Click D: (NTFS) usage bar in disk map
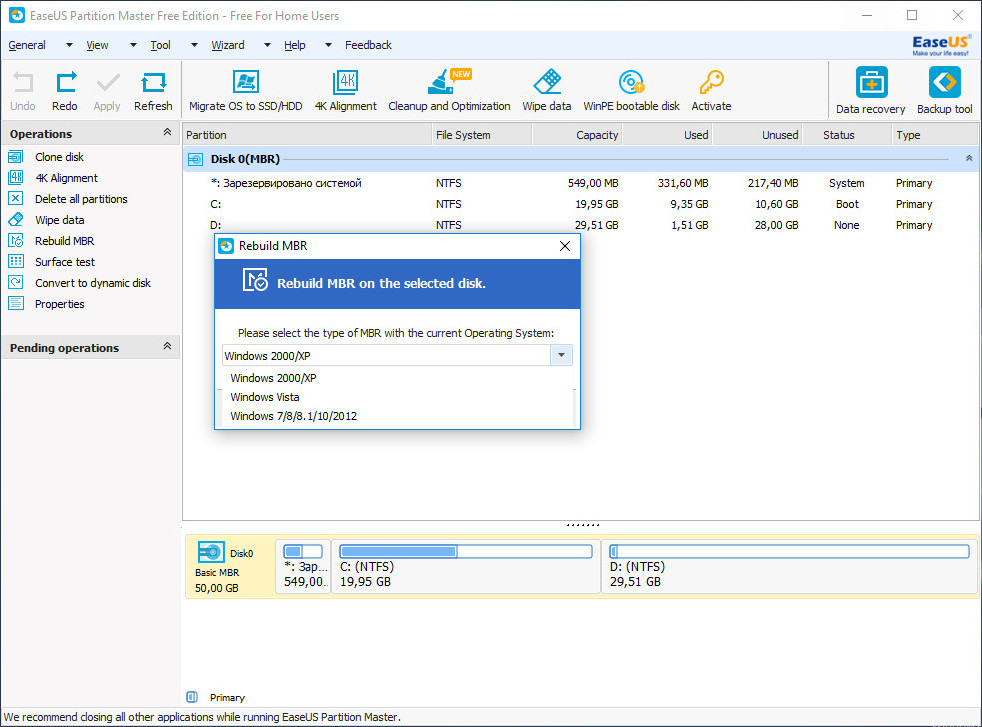 coord(789,551)
